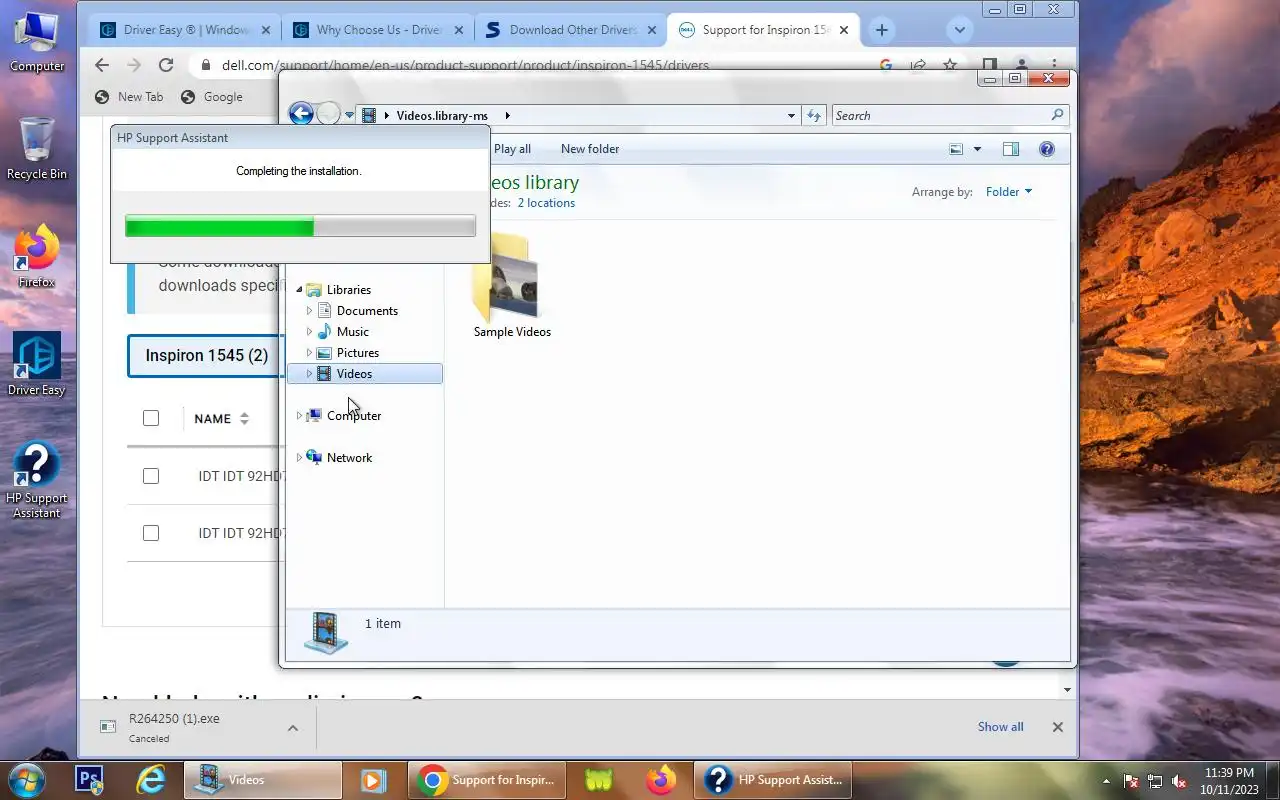
Task: Select the Support for Inspiron tab
Action: coord(763,30)
